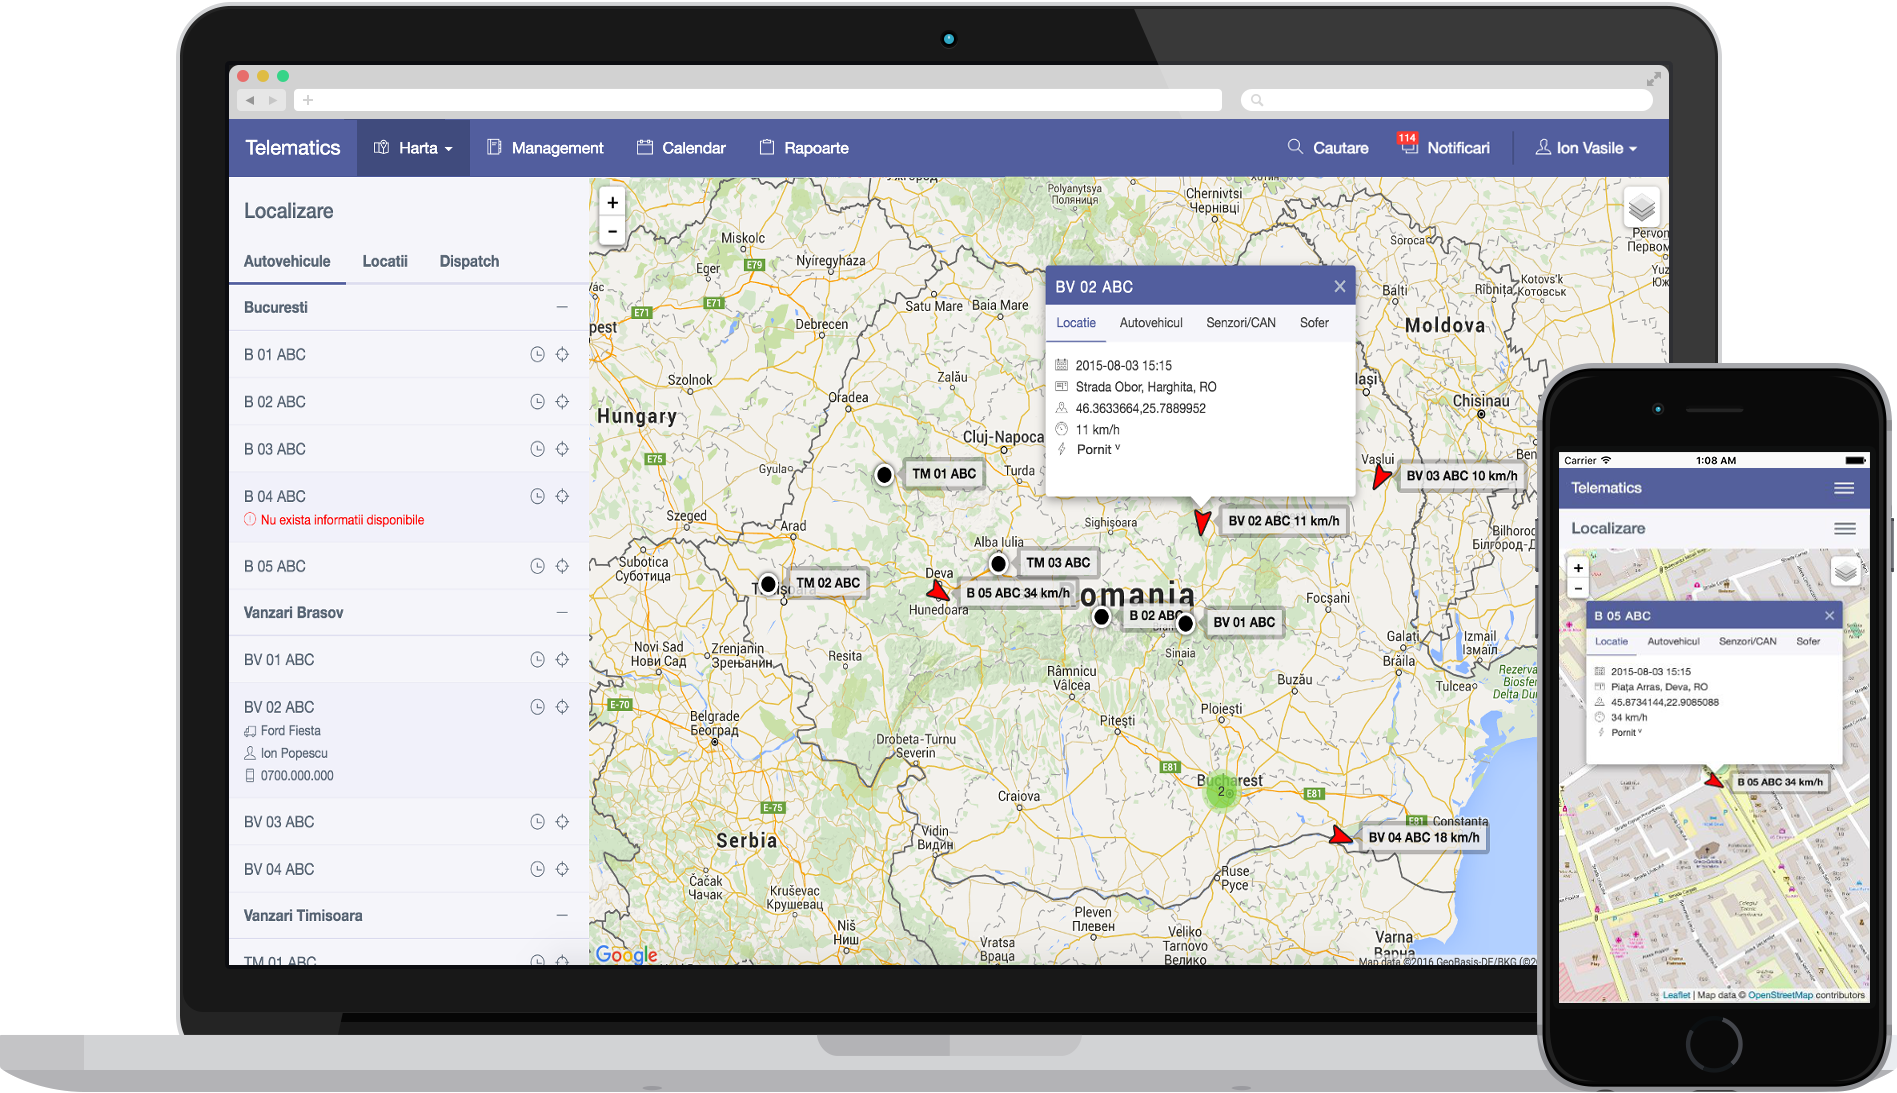
Task: Open map layers icon on desktop map
Action: (1641, 208)
